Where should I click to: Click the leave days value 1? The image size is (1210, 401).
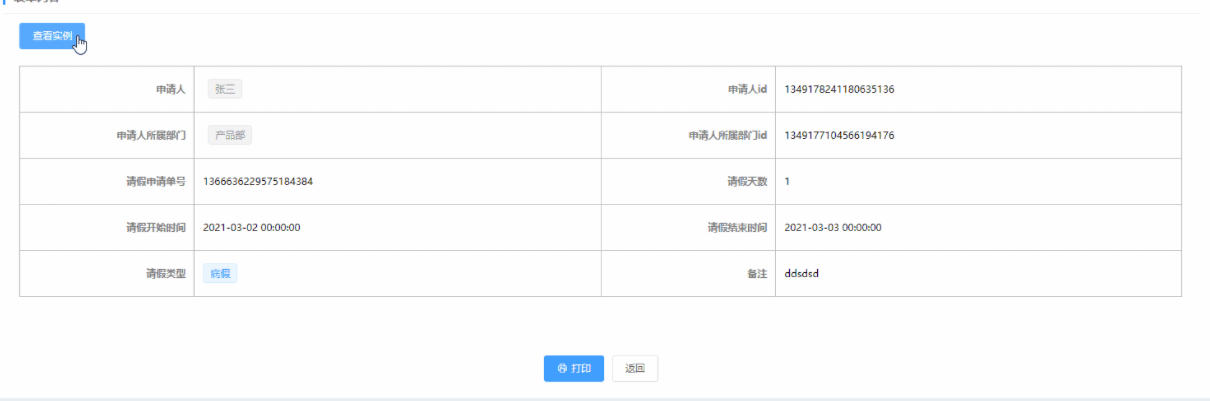(x=787, y=181)
